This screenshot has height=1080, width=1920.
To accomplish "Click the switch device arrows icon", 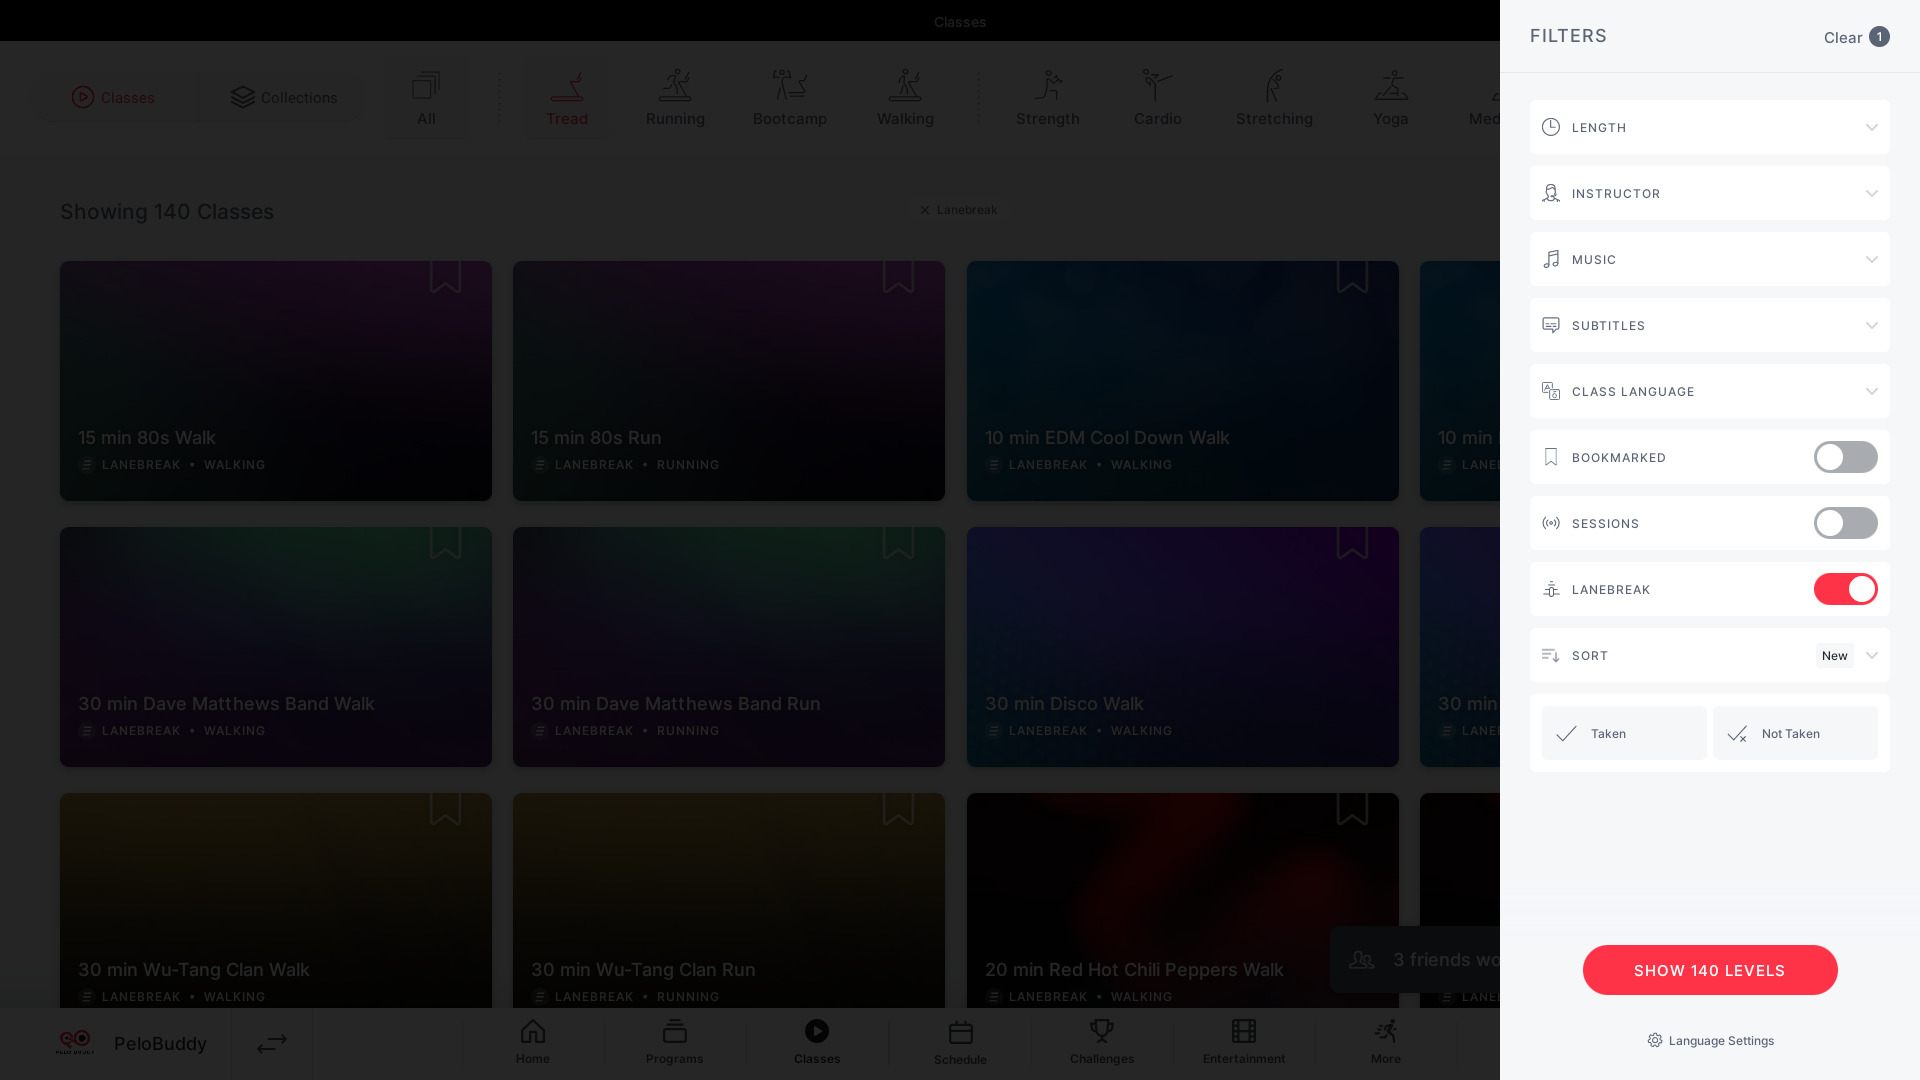I will pyautogui.click(x=272, y=1044).
